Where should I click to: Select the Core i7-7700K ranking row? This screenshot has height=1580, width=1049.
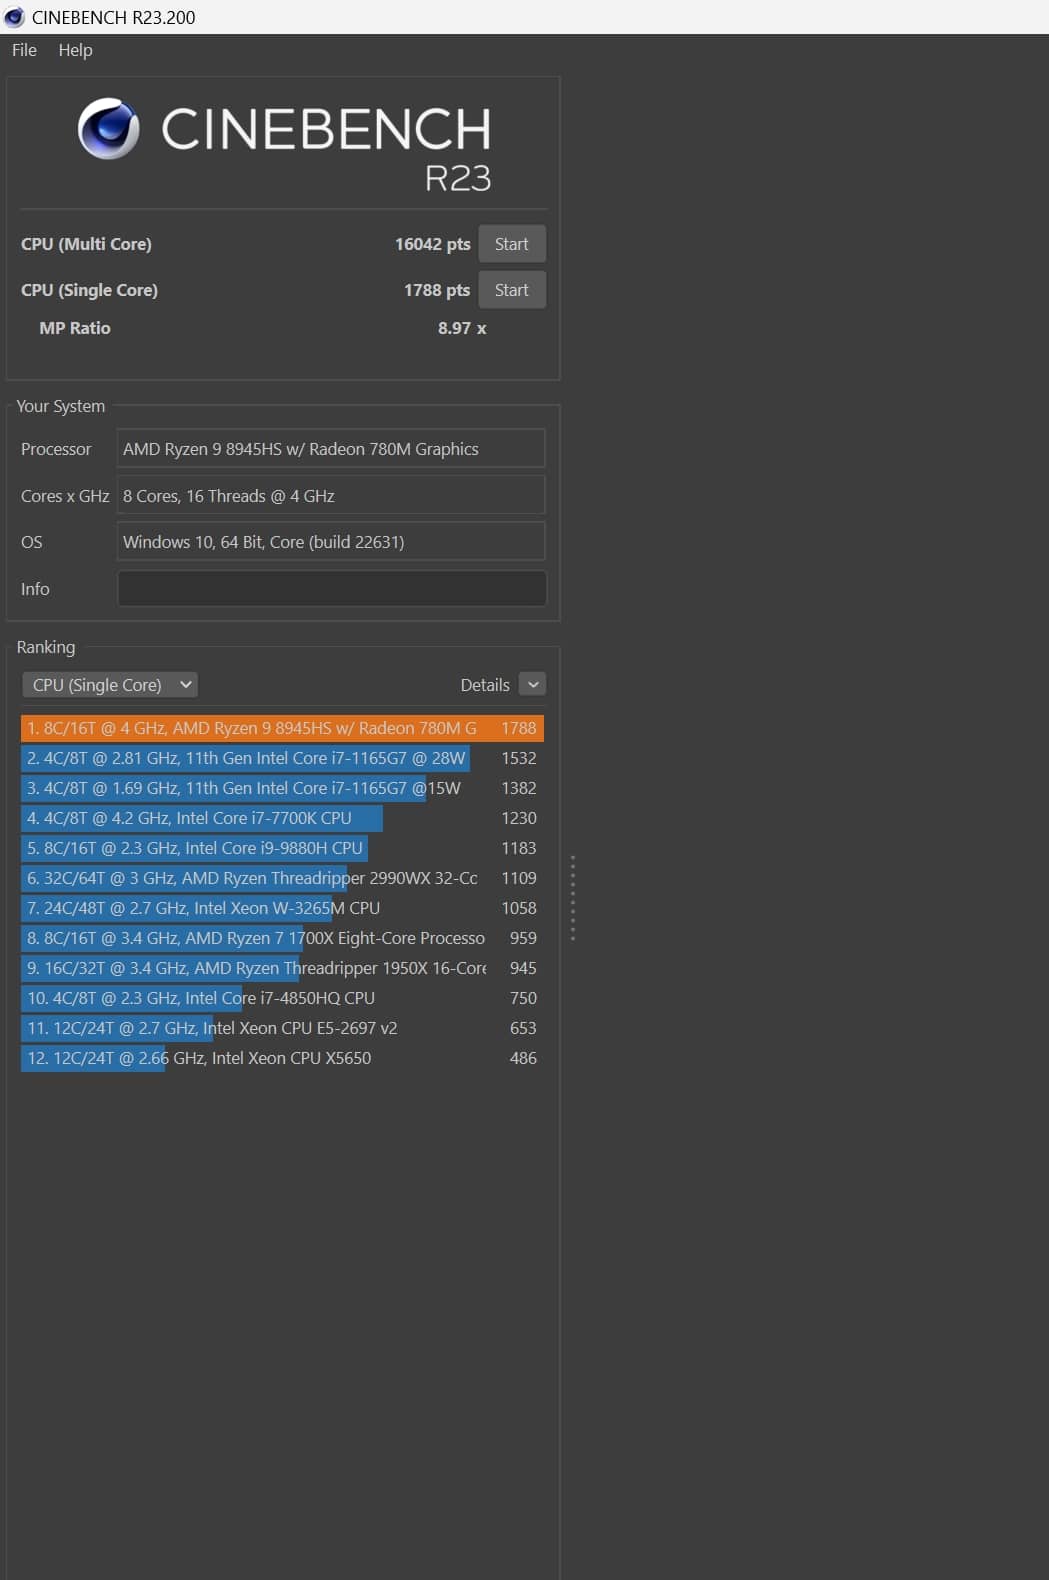[282, 818]
